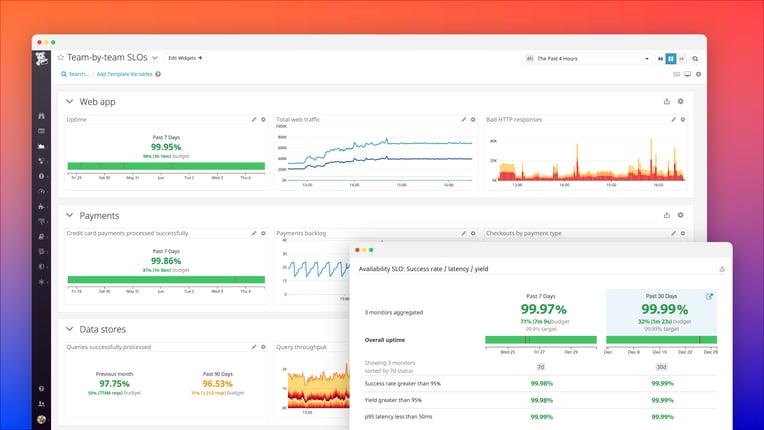Viewport: 764px width, 430px height.
Task: Click the pencil icon on Bad HTTP responses
Action: click(x=673, y=119)
